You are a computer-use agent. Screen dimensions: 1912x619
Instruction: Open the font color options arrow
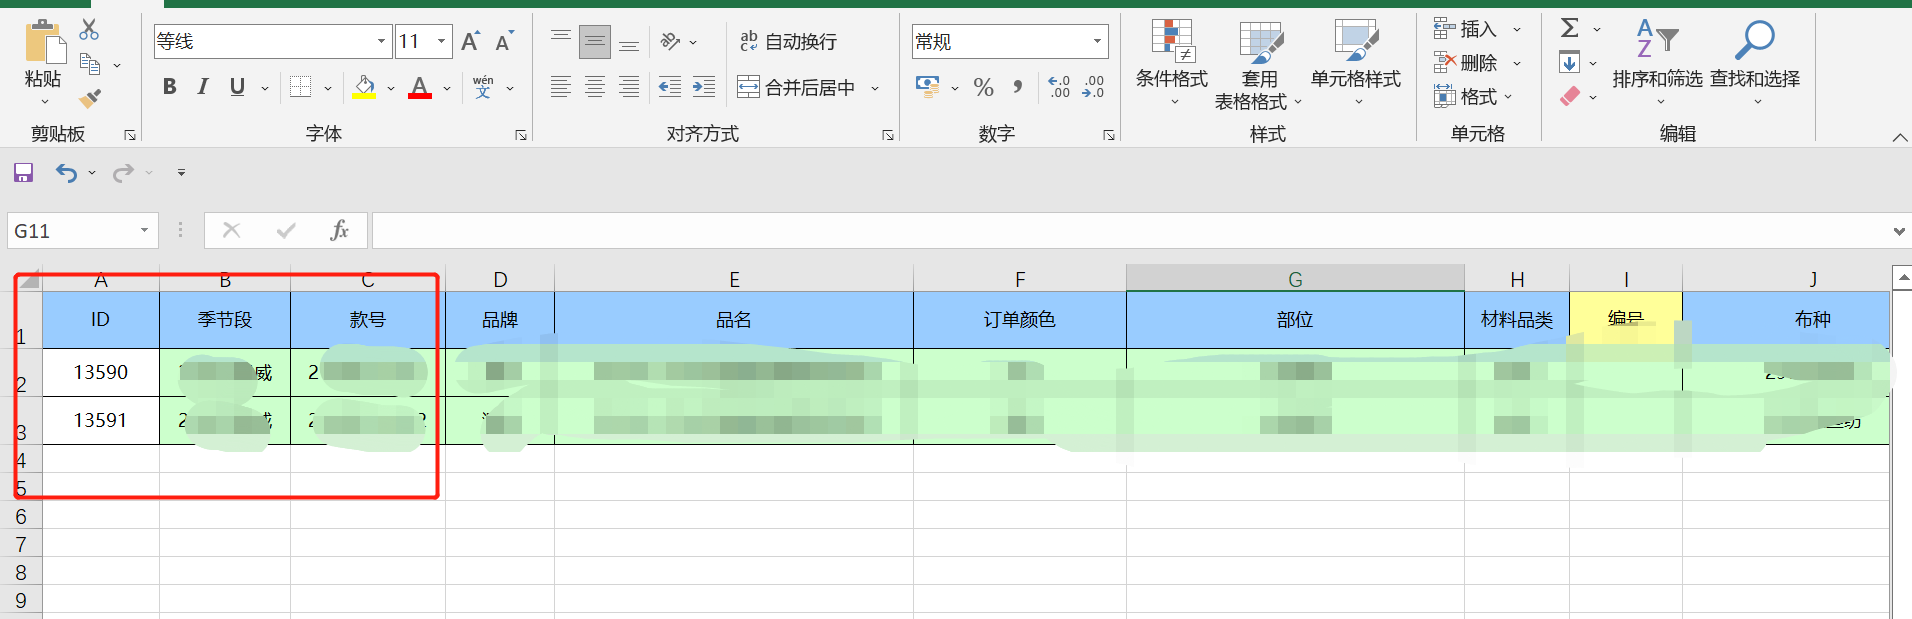pos(446,88)
